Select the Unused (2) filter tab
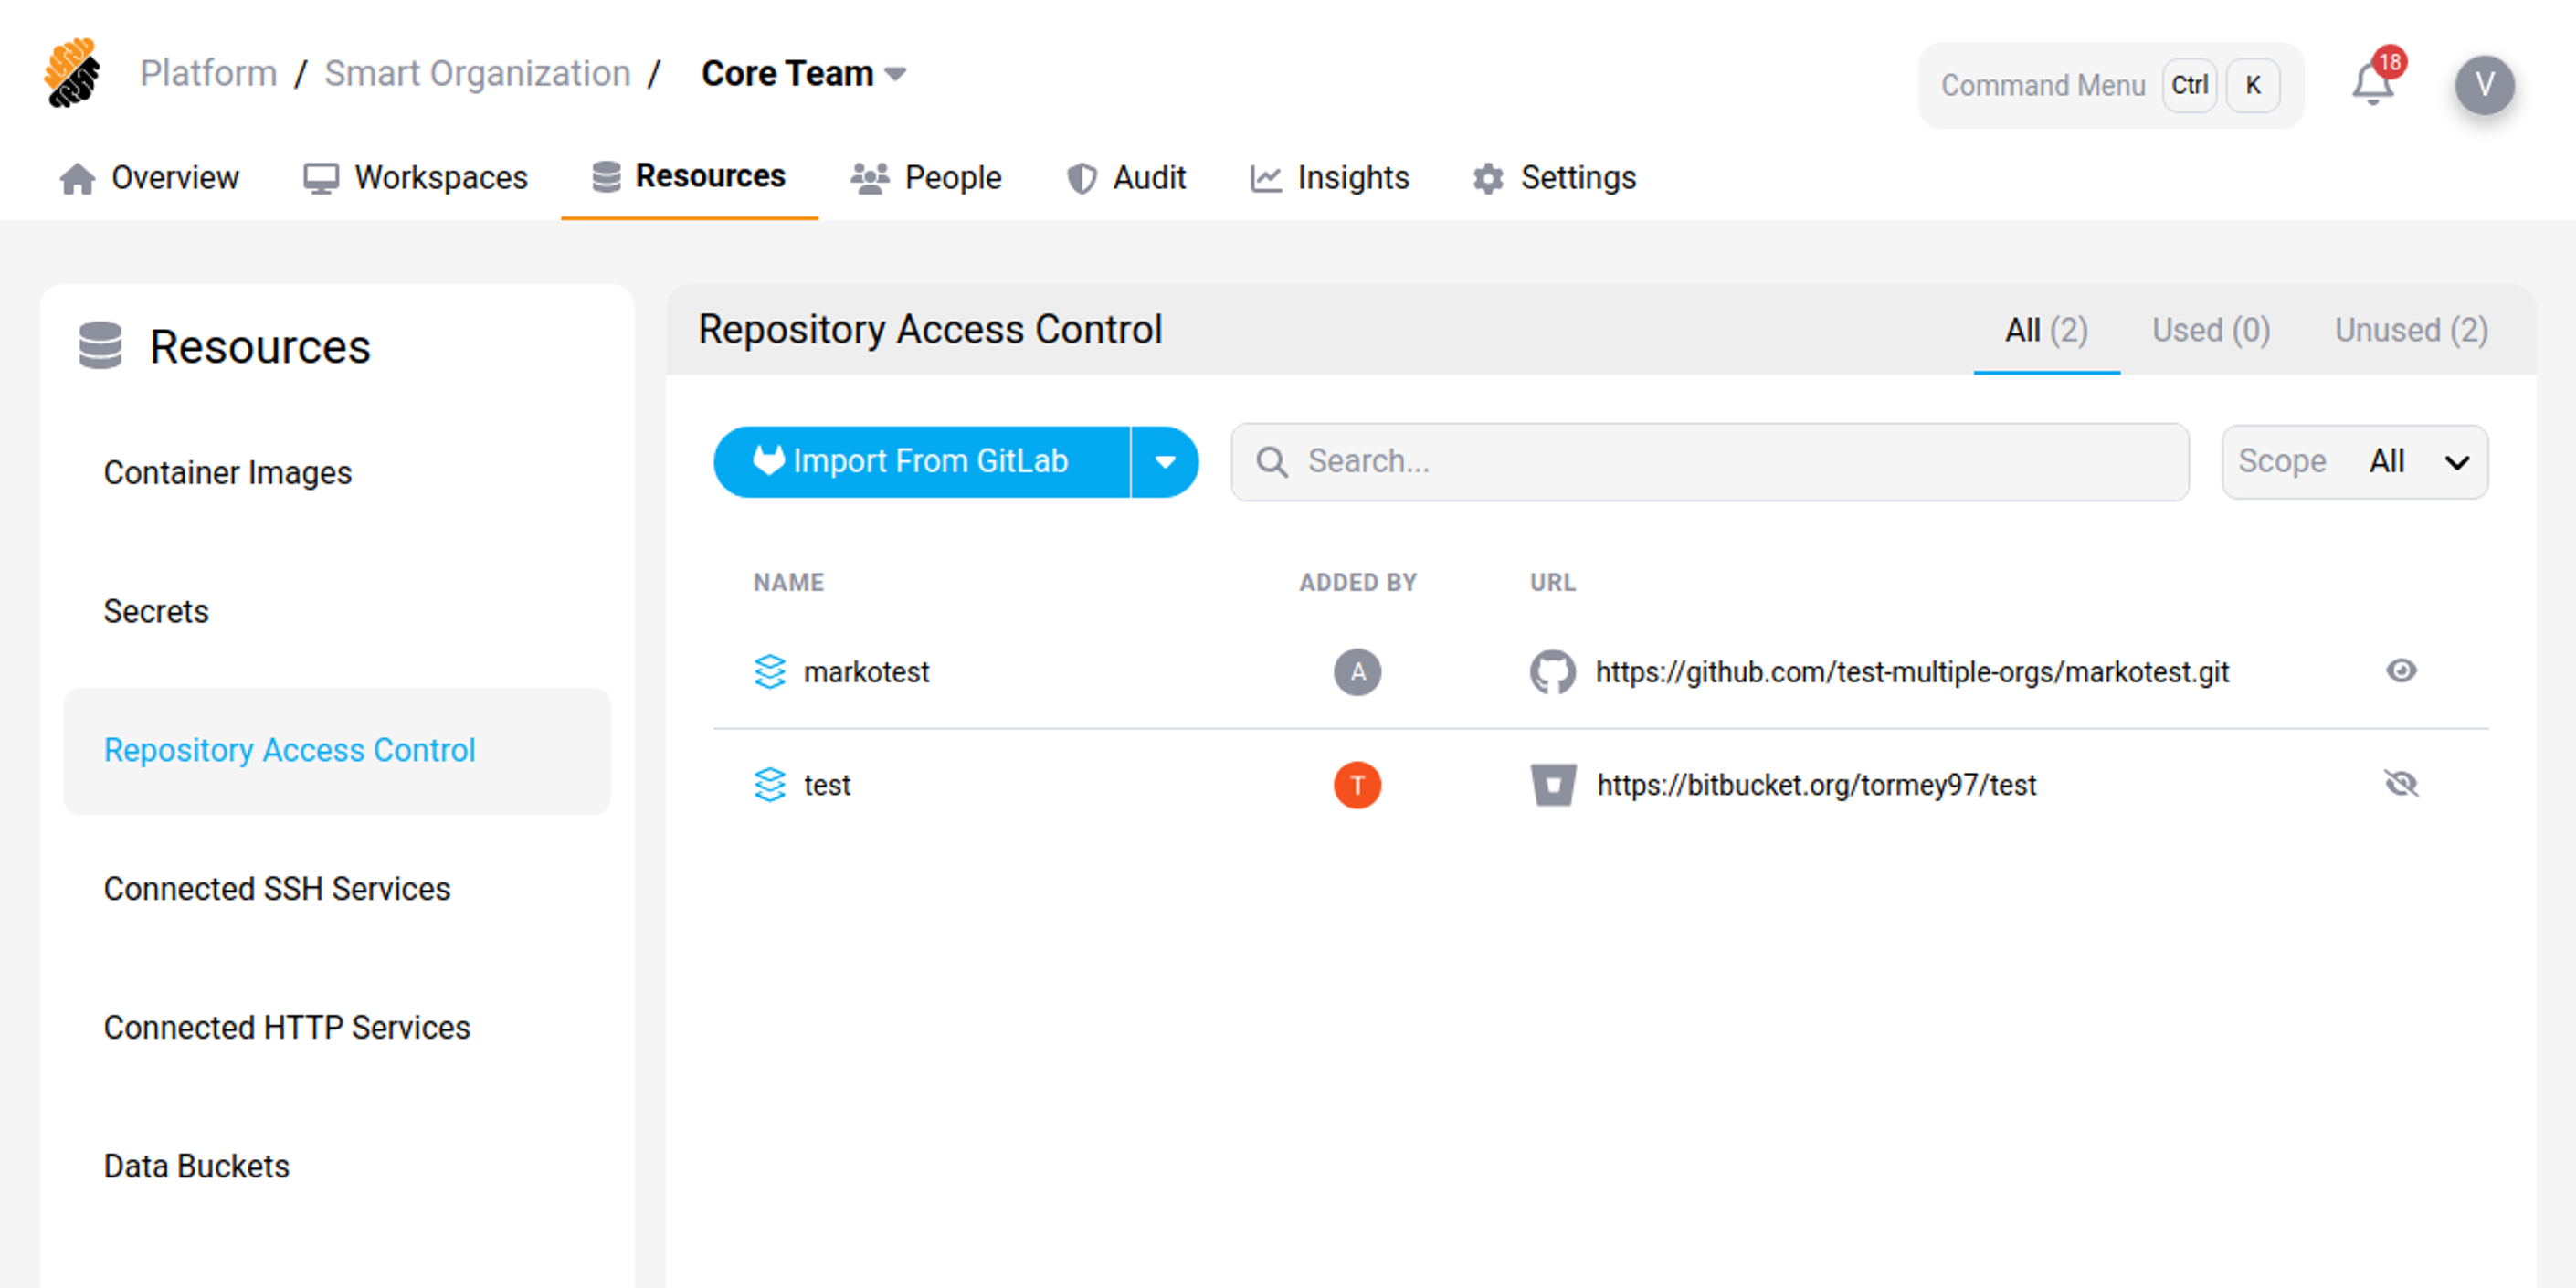The width and height of the screenshot is (2576, 1288). point(2411,330)
